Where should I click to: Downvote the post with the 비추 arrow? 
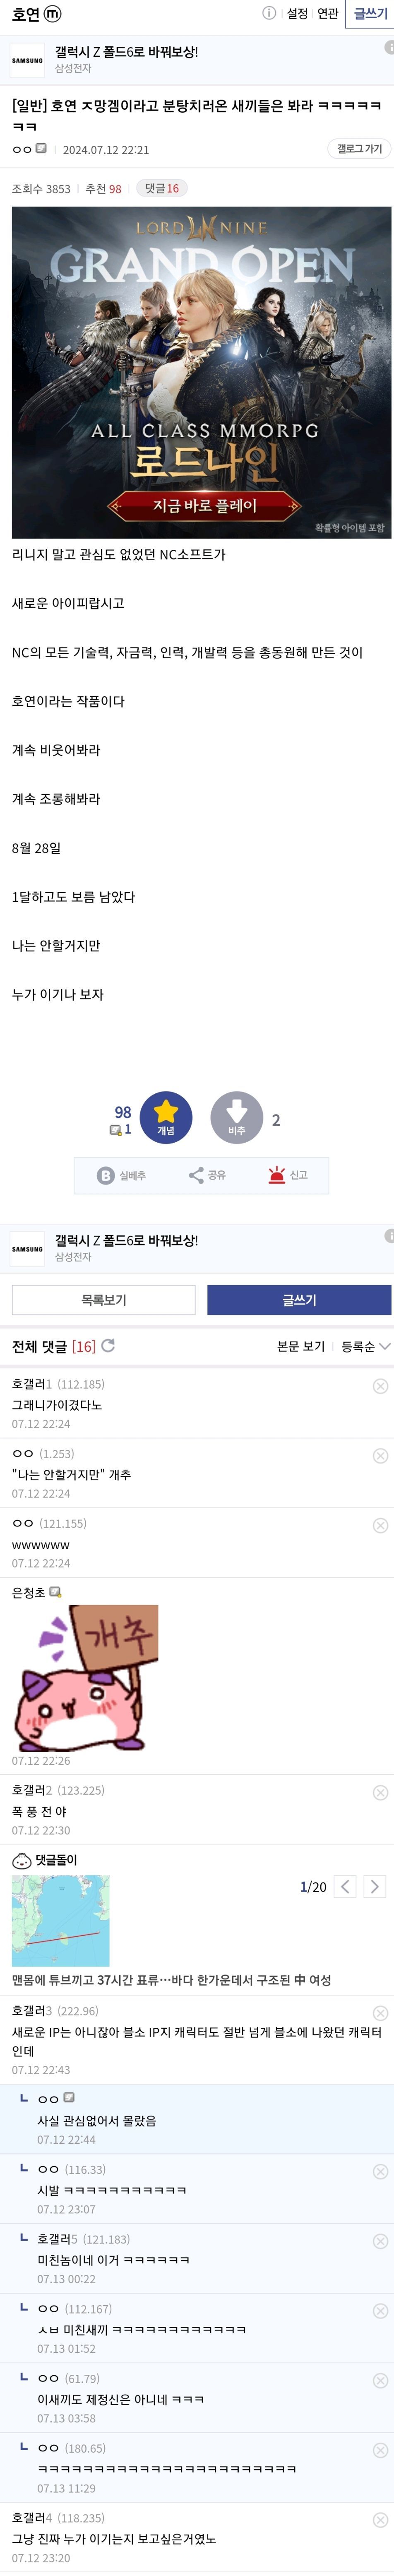pyautogui.click(x=236, y=1117)
